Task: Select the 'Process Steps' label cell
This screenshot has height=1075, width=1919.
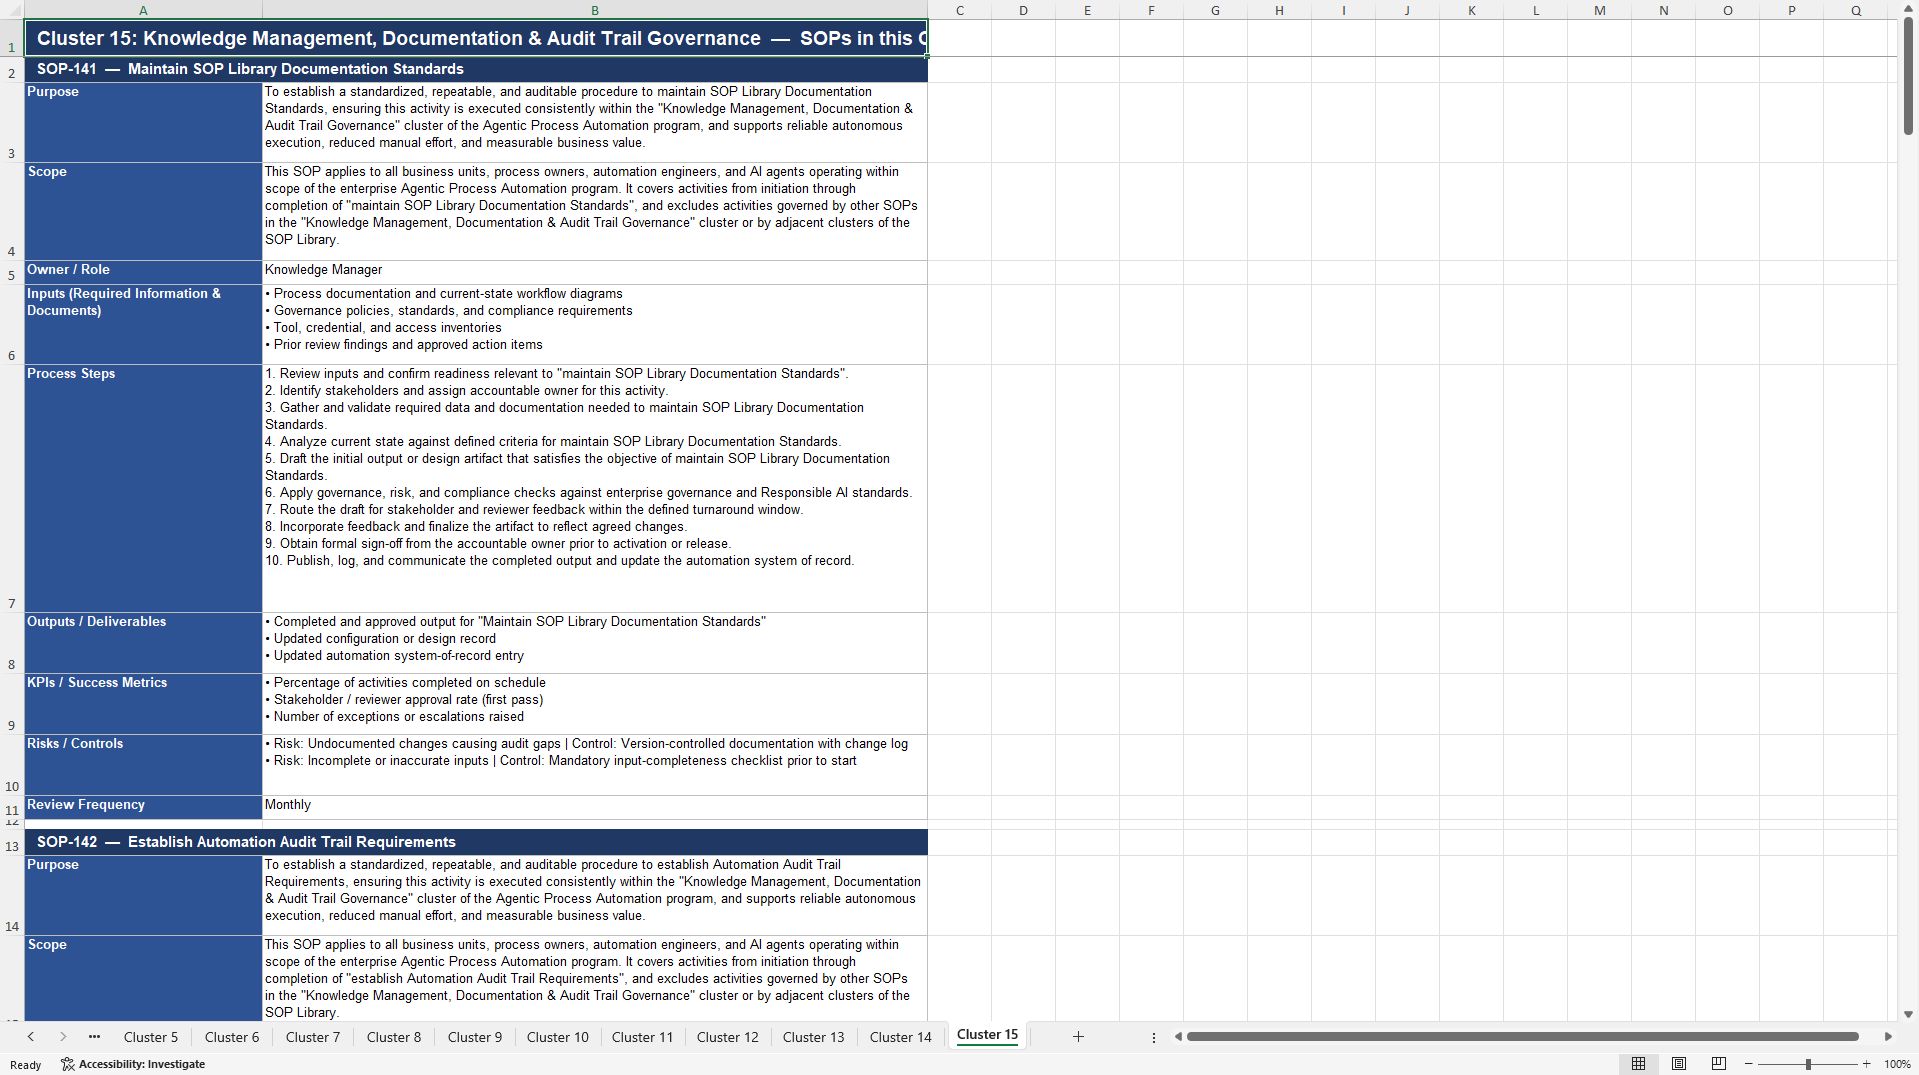Action: pyautogui.click(x=143, y=488)
